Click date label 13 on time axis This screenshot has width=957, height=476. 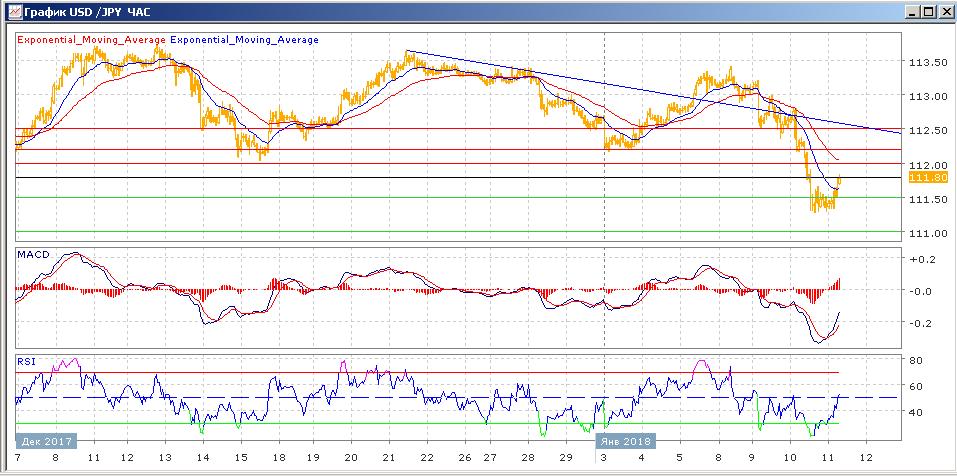click(x=165, y=457)
